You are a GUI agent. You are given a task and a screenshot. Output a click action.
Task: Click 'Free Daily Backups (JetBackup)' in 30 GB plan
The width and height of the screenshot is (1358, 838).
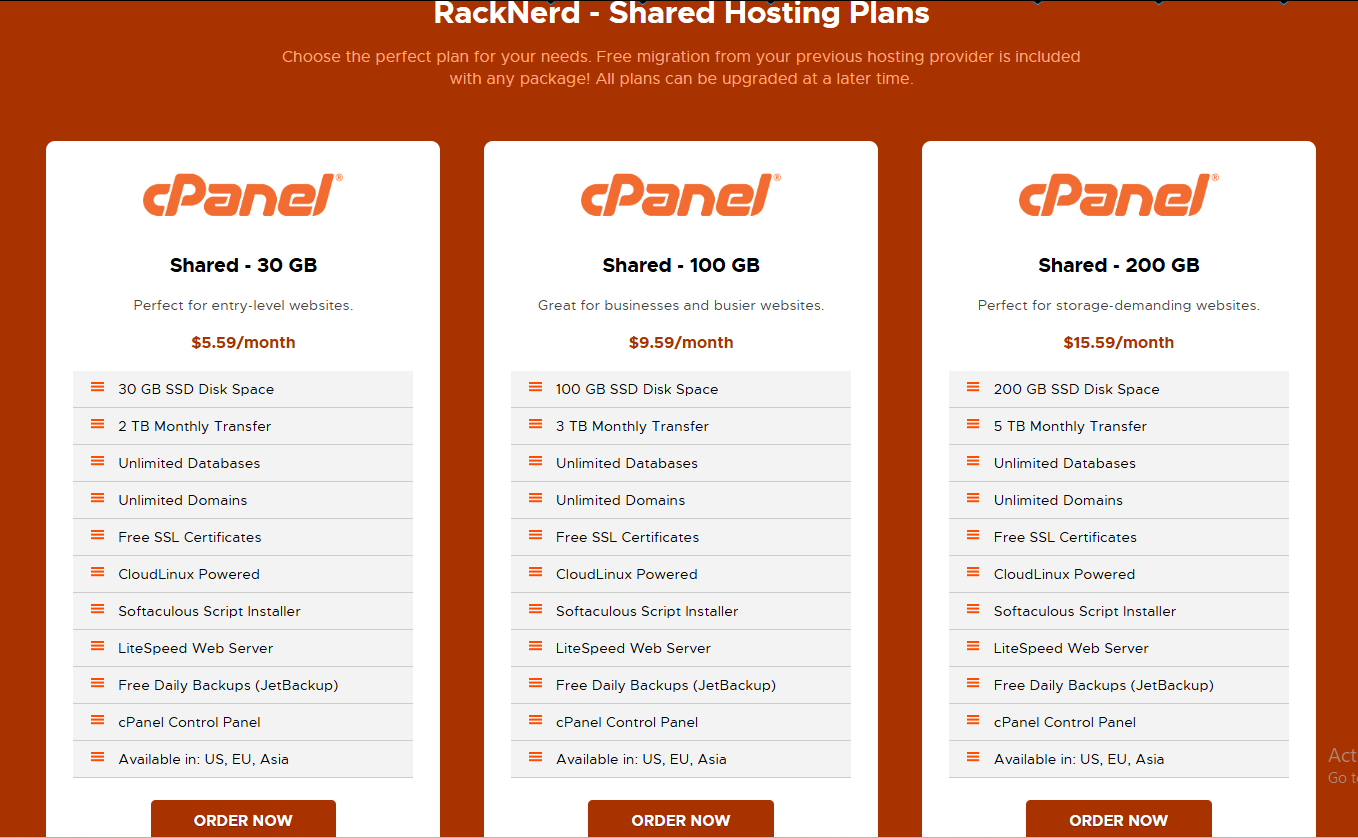click(228, 685)
